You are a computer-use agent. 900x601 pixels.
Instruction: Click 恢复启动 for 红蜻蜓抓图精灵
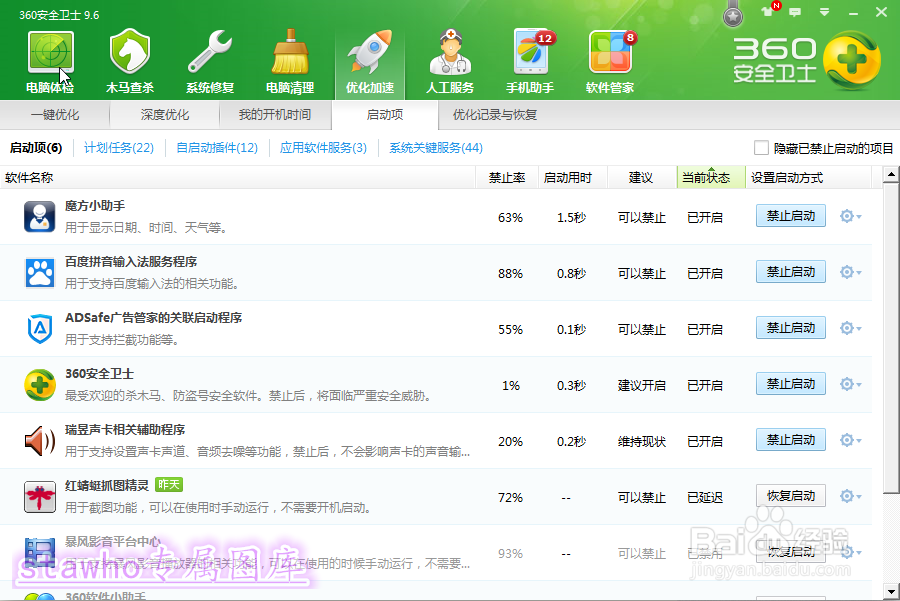[790, 495]
